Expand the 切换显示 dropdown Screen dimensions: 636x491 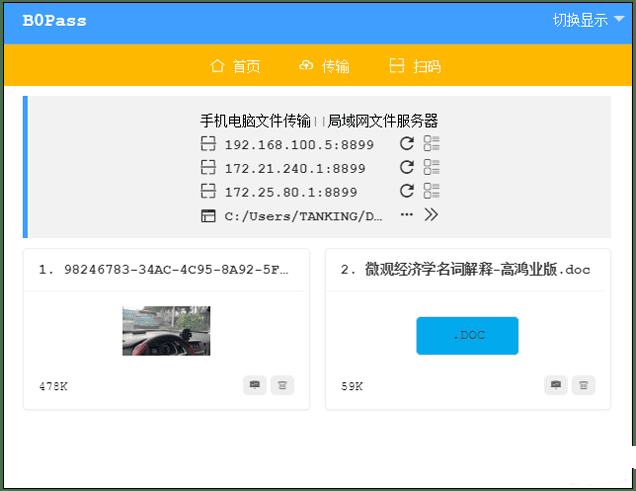coord(588,20)
